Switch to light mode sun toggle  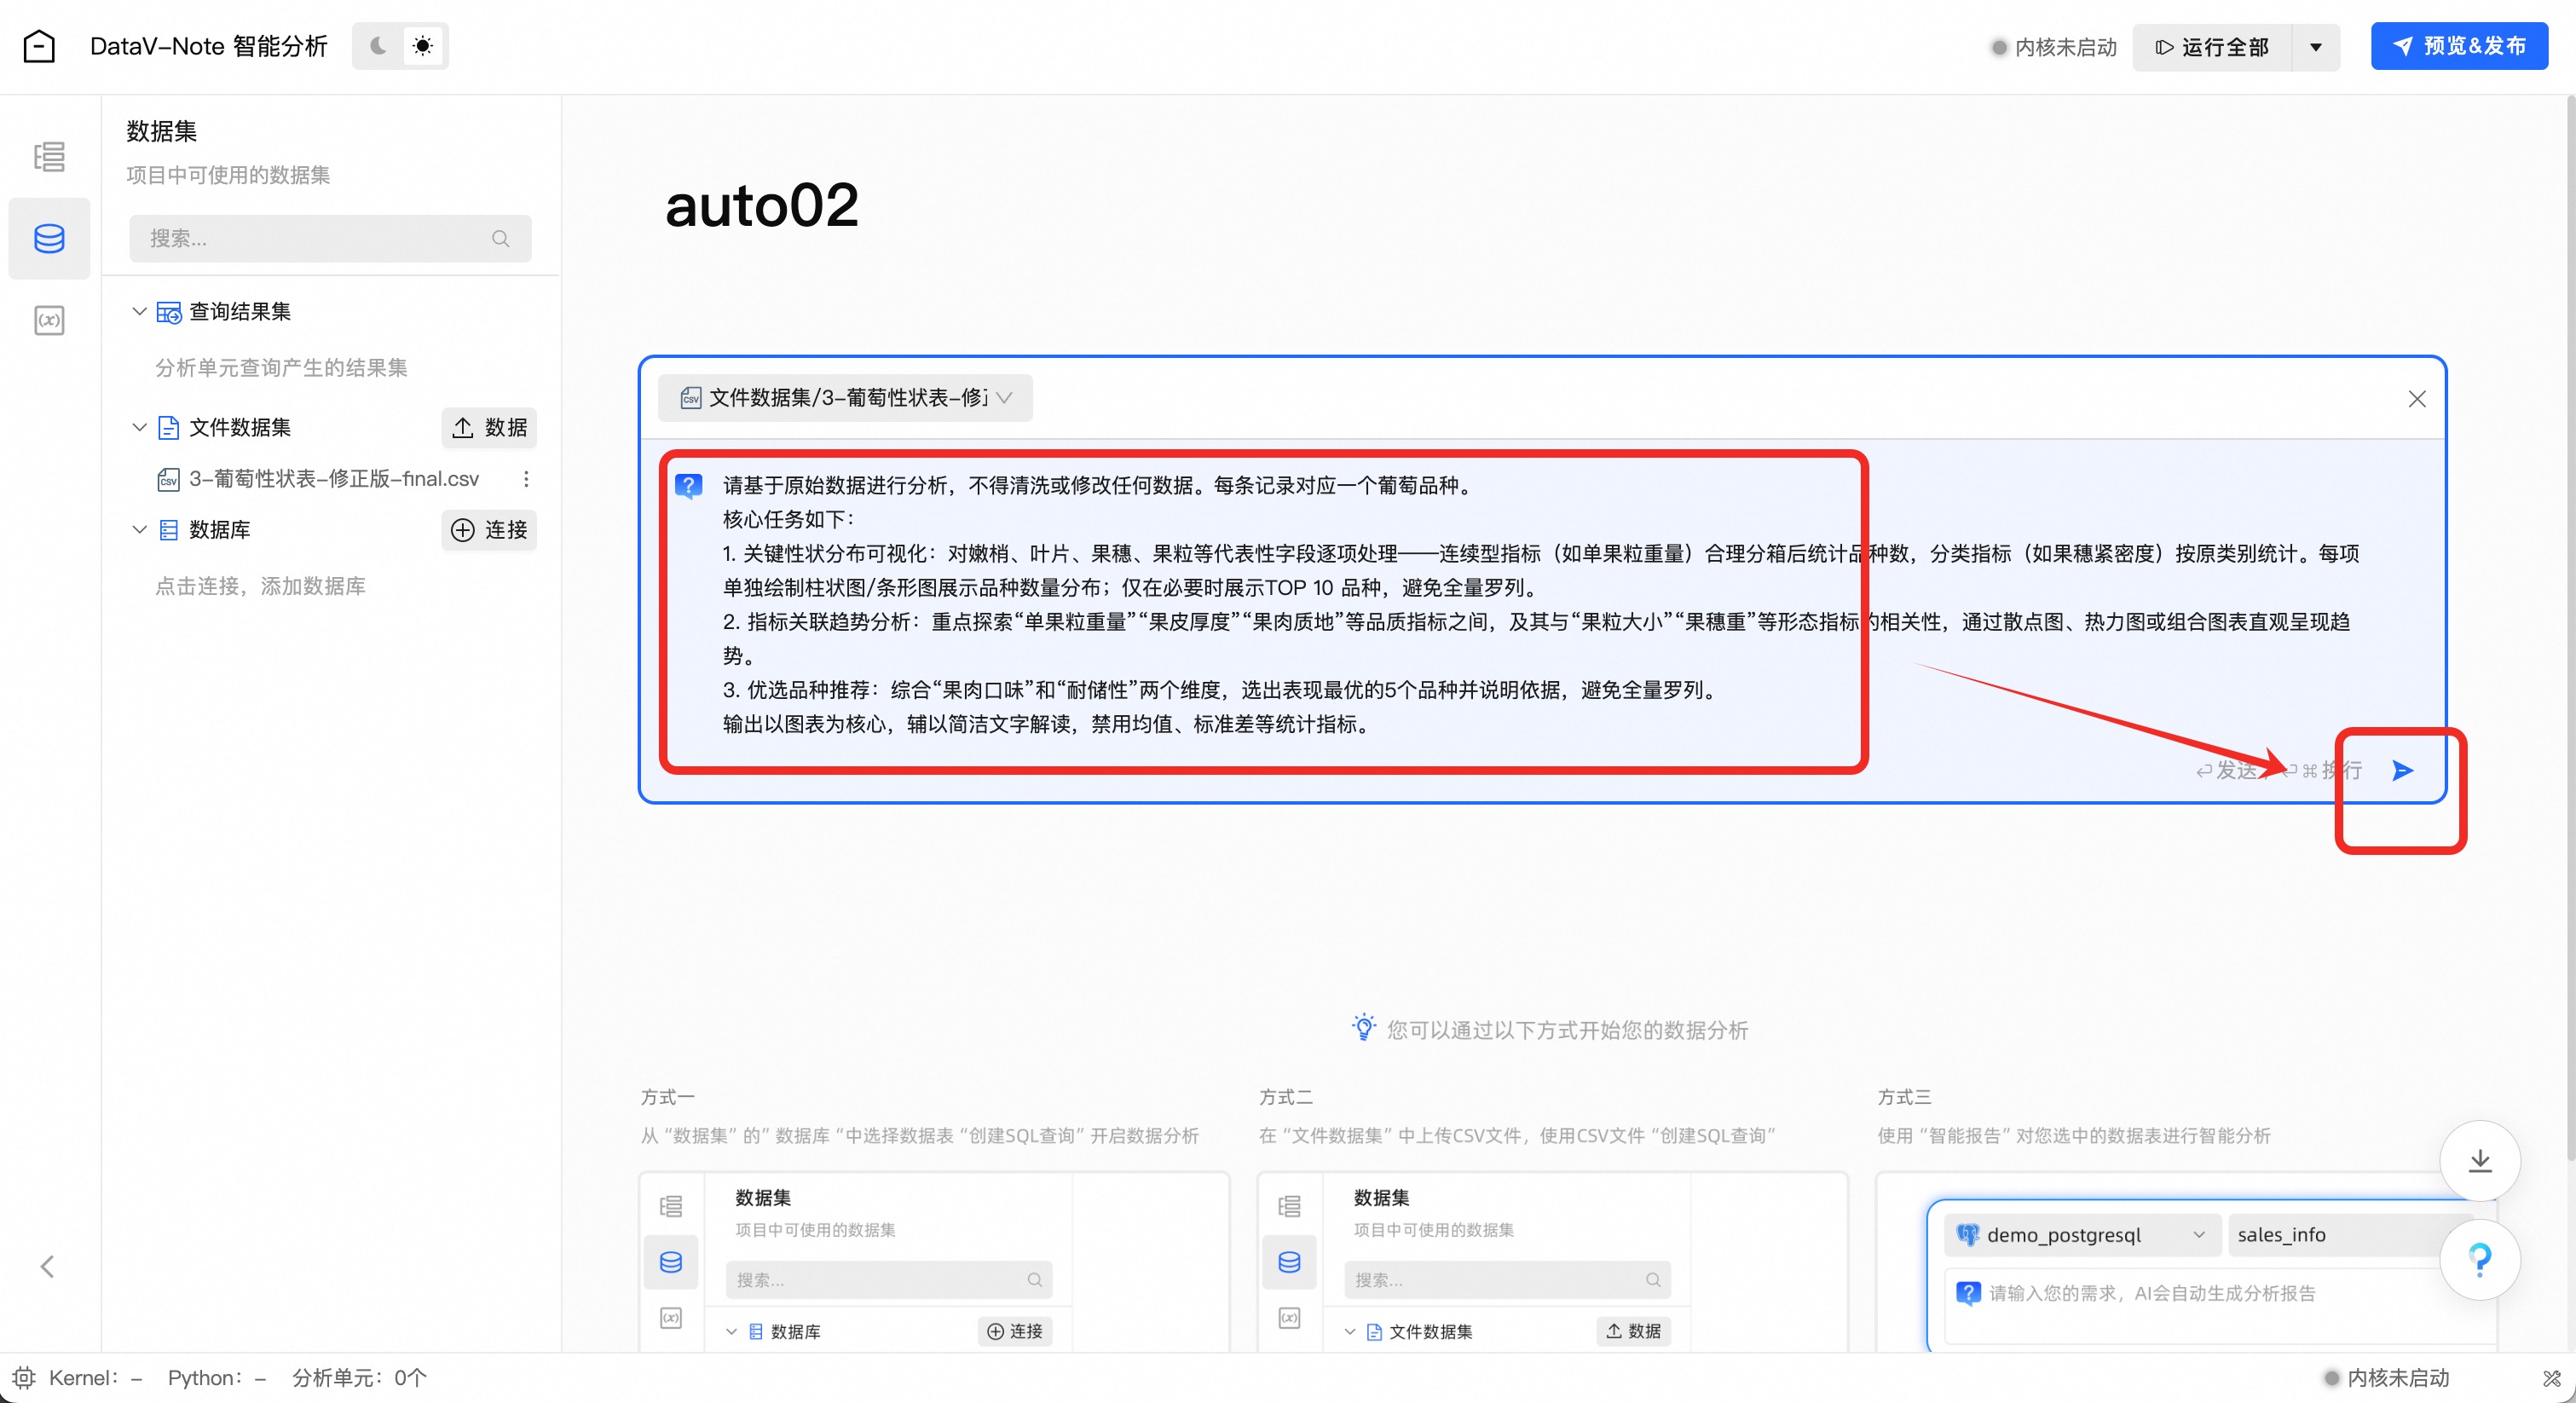coord(423,46)
